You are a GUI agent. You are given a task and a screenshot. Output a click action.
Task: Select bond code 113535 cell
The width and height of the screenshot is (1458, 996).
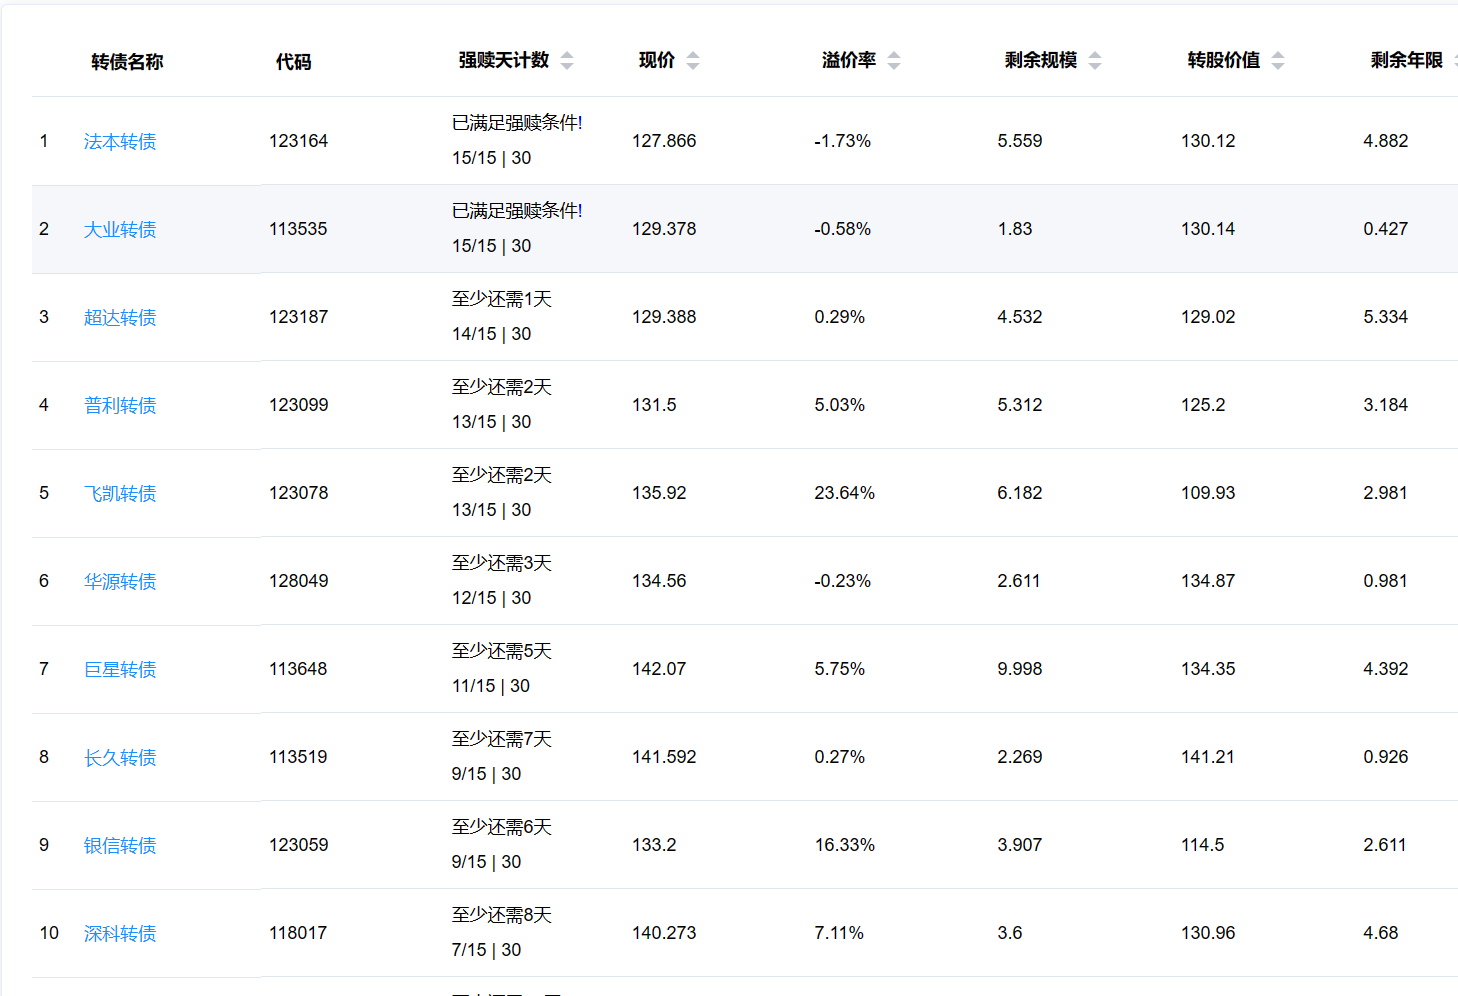click(298, 229)
